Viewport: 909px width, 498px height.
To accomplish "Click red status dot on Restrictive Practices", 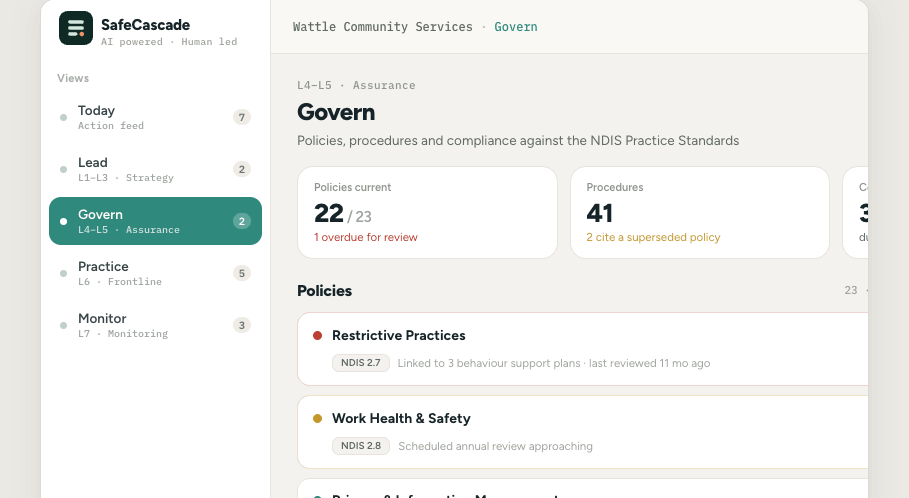I will tap(317, 335).
